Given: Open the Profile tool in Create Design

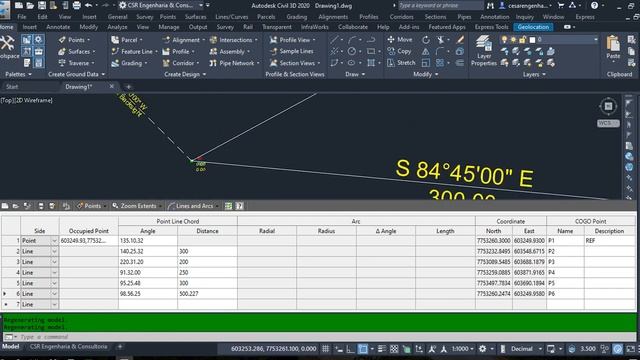Looking at the screenshot, I should 178,52.
